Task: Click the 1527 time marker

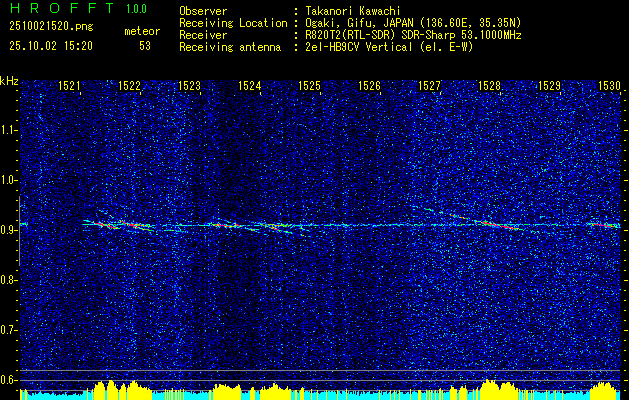Action: click(429, 85)
